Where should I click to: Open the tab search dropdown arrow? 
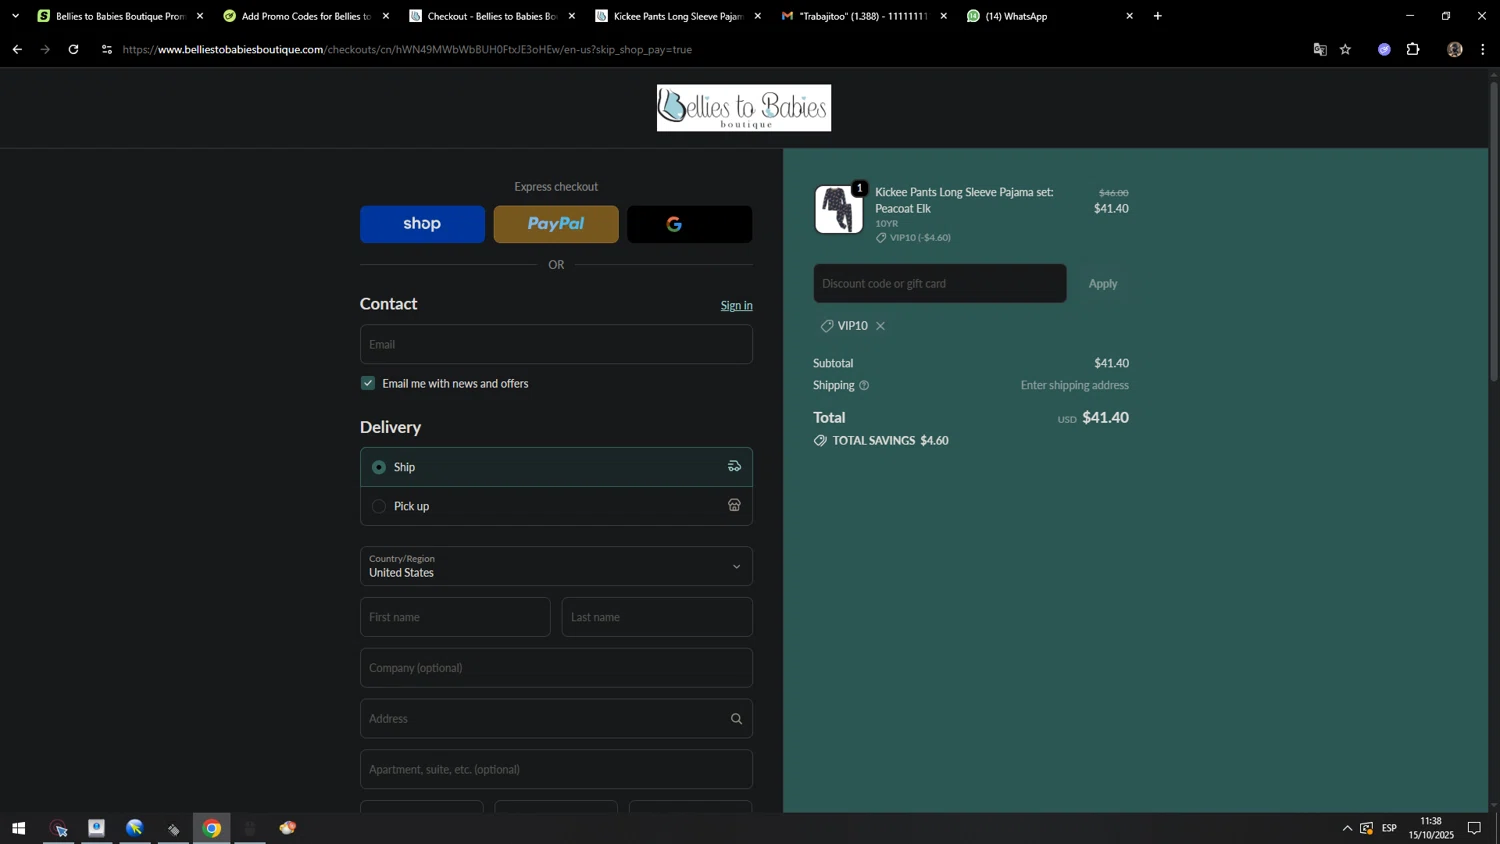pos(15,16)
